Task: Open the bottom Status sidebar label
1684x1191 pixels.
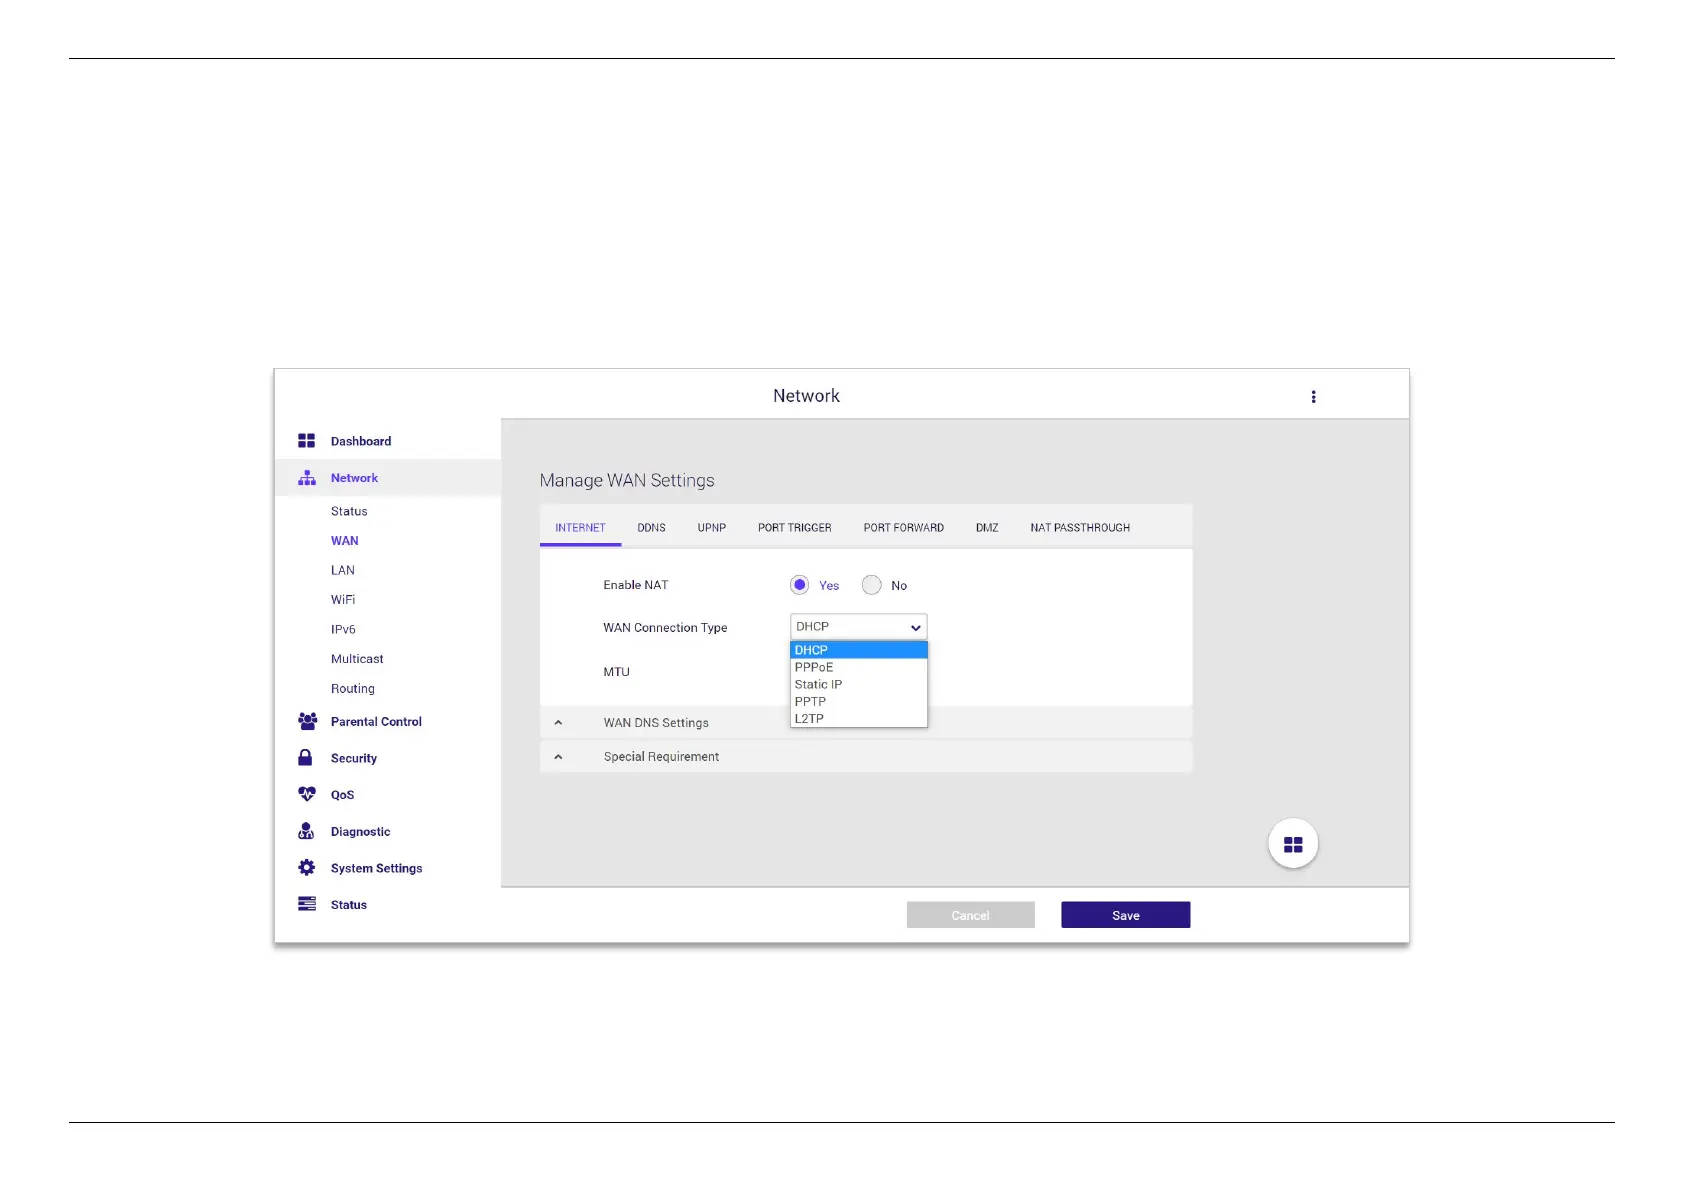Action: click(x=349, y=905)
